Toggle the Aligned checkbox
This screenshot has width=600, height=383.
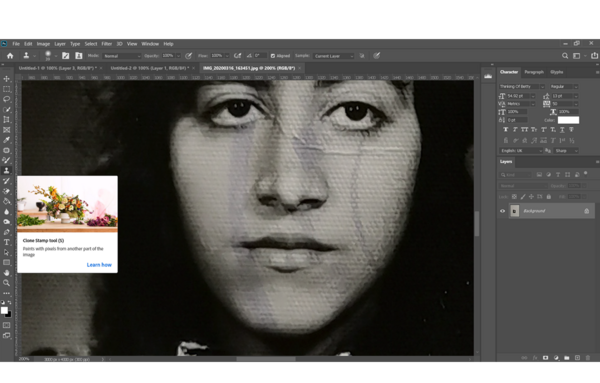[273, 56]
